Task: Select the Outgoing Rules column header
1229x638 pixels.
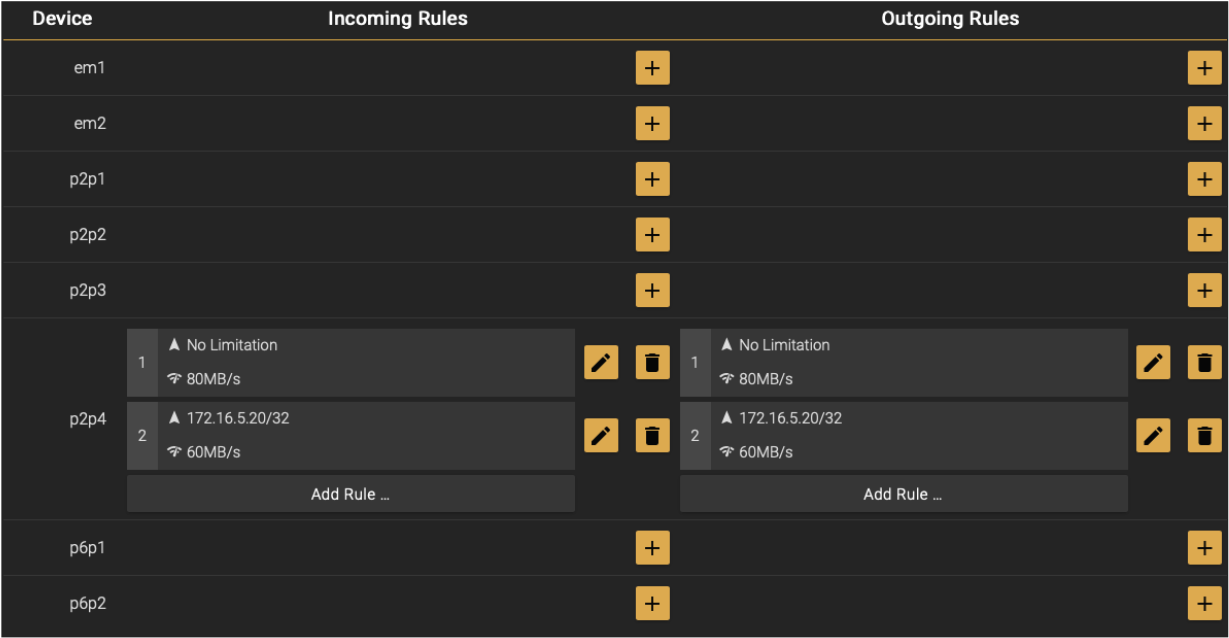Action: point(950,19)
